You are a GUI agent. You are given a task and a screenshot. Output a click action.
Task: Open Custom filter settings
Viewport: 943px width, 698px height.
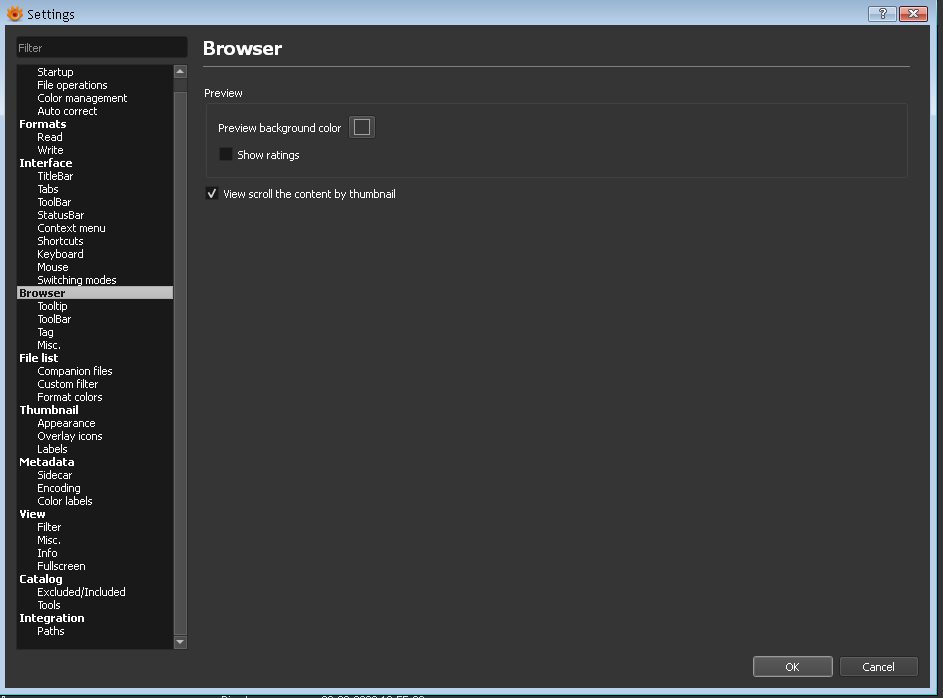tap(68, 384)
